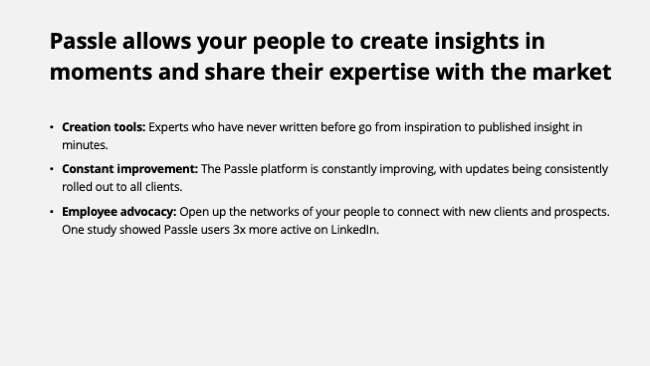This screenshot has width=650, height=366.
Task: Click the bold 'Employee advocacy:' label
Action: (119, 212)
